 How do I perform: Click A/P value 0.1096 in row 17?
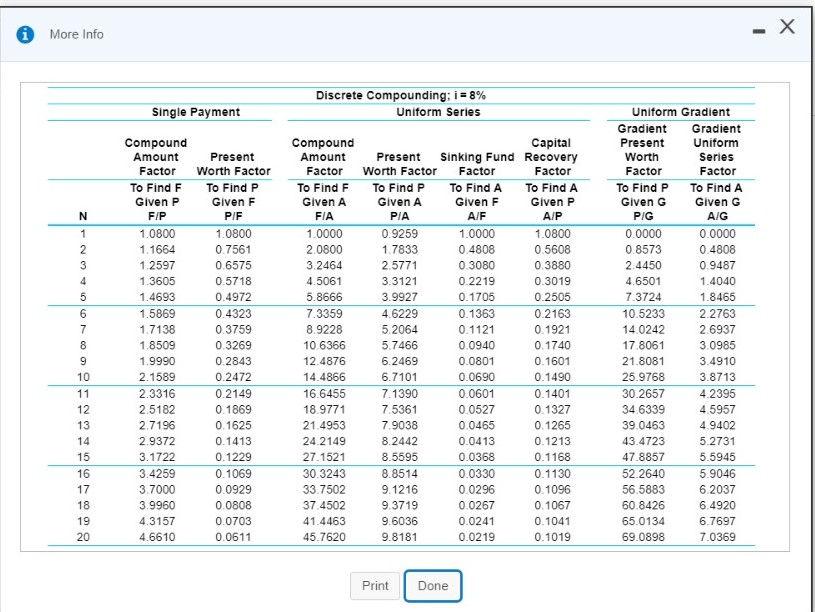[553, 490]
